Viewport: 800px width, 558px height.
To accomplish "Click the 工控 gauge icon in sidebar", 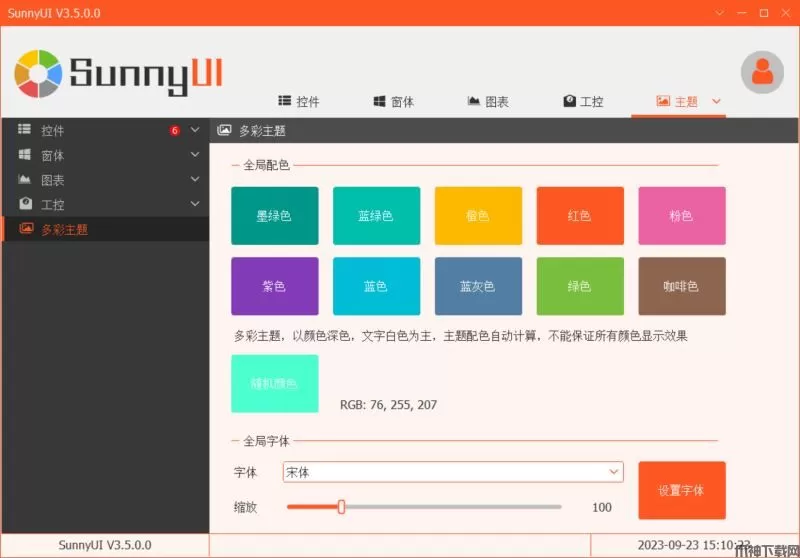I will (x=25, y=204).
